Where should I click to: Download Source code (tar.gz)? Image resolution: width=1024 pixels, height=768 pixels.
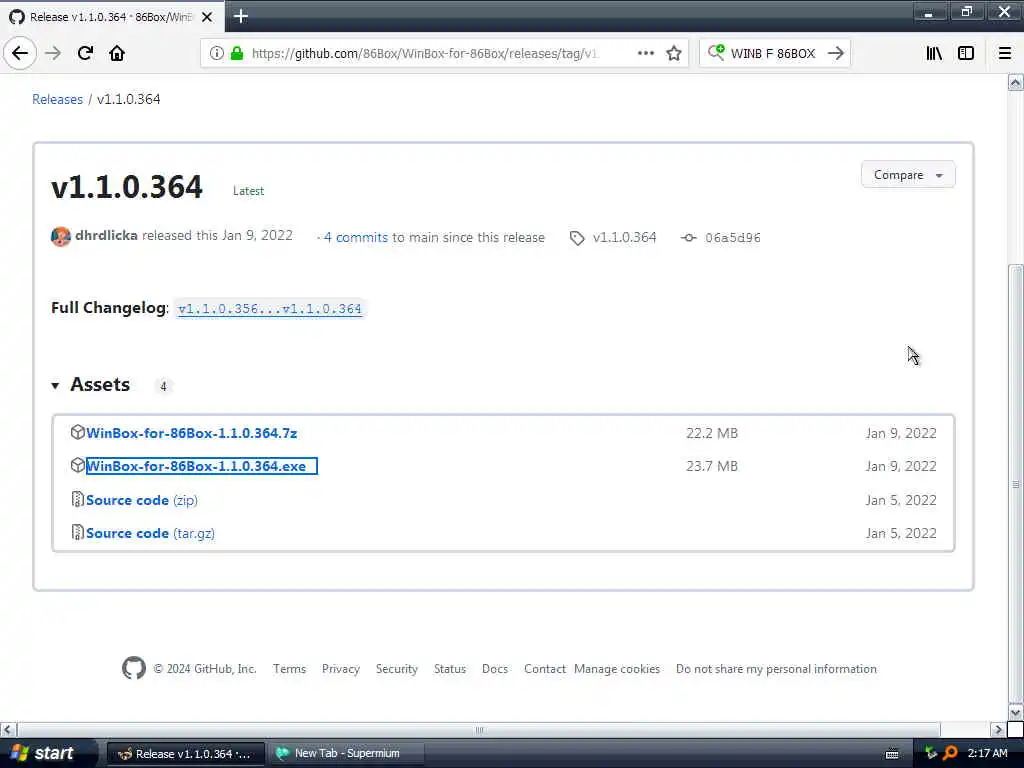point(150,534)
